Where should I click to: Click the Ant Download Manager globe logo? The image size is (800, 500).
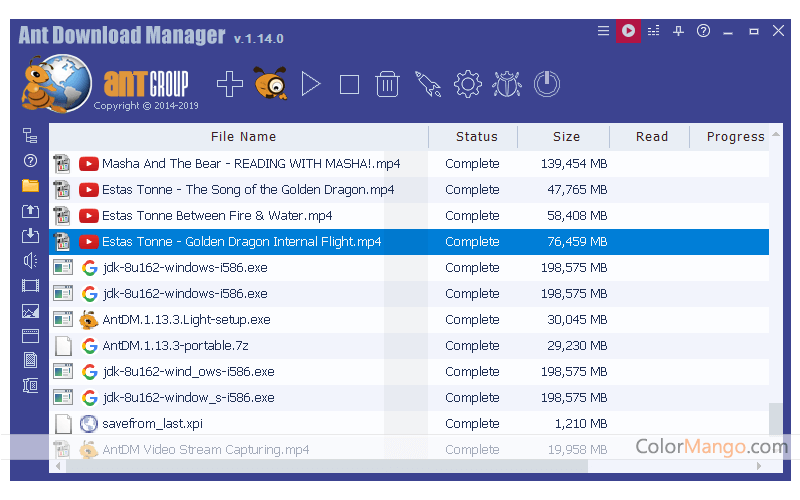57,84
